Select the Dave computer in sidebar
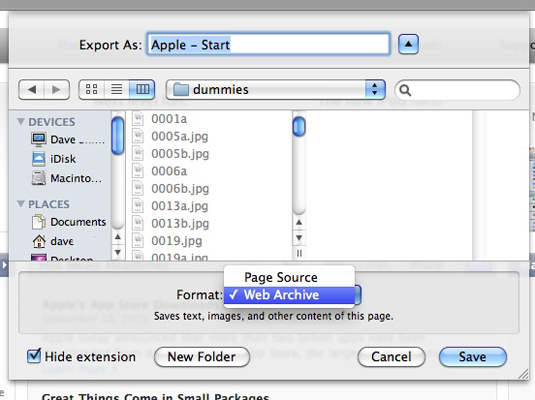 point(68,140)
